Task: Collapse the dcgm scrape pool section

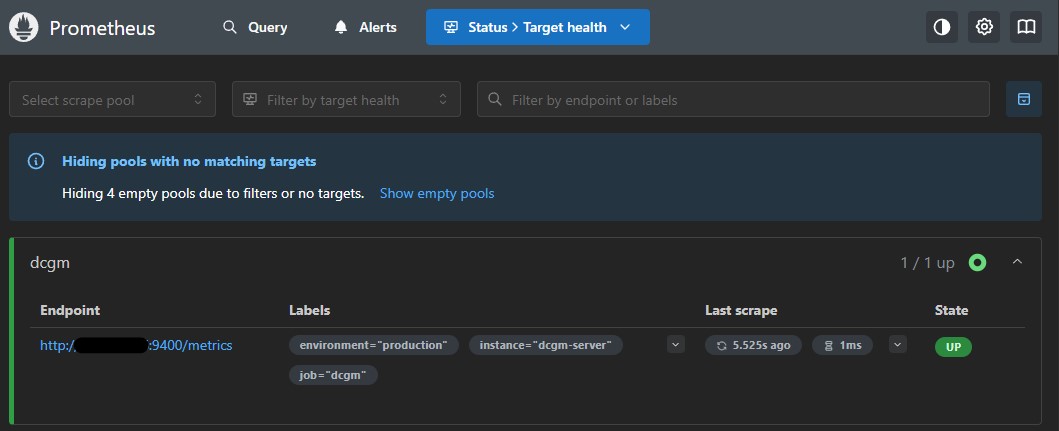Action: [1017, 262]
